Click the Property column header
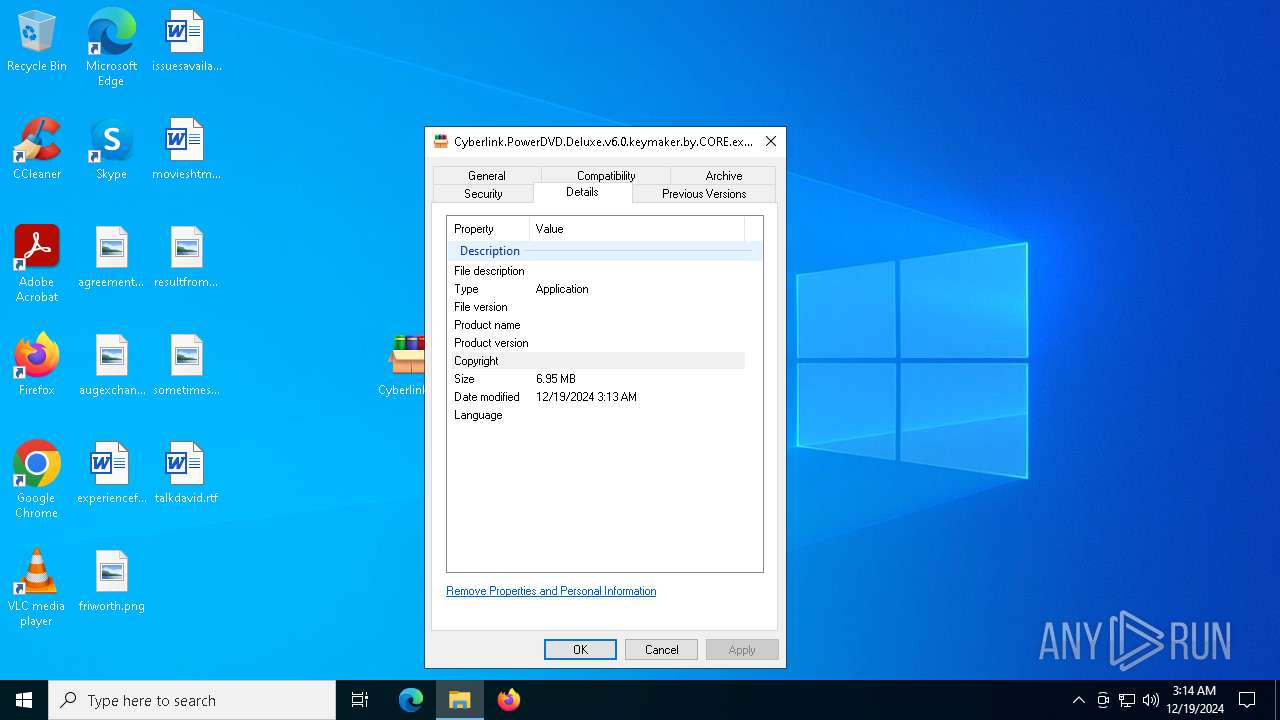This screenshot has width=1280, height=720. (488, 229)
